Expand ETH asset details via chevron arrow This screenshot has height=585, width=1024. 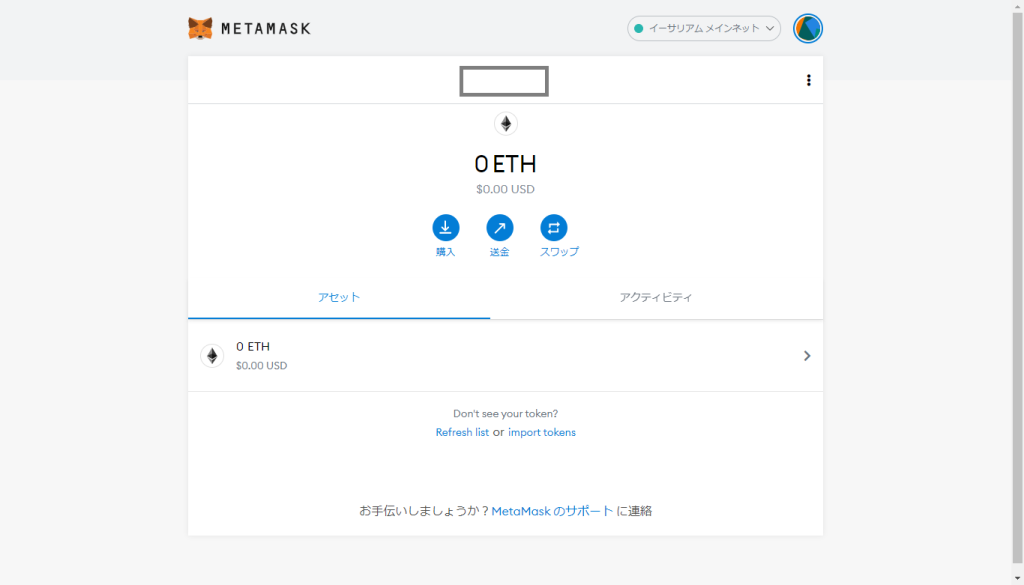click(x=807, y=356)
